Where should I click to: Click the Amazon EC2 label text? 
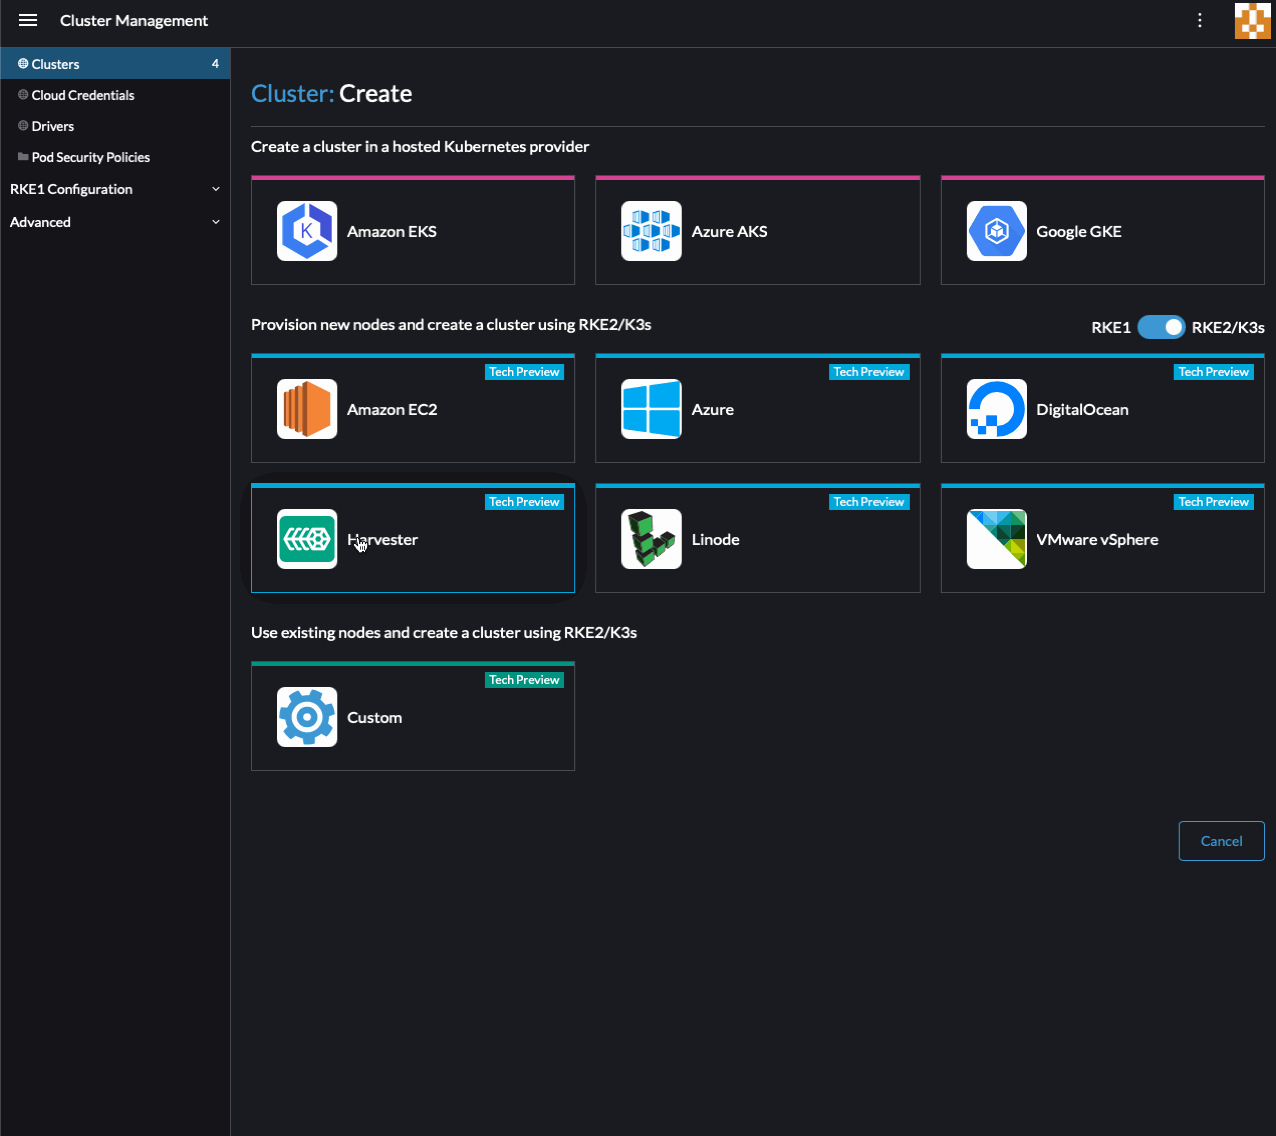tap(392, 409)
